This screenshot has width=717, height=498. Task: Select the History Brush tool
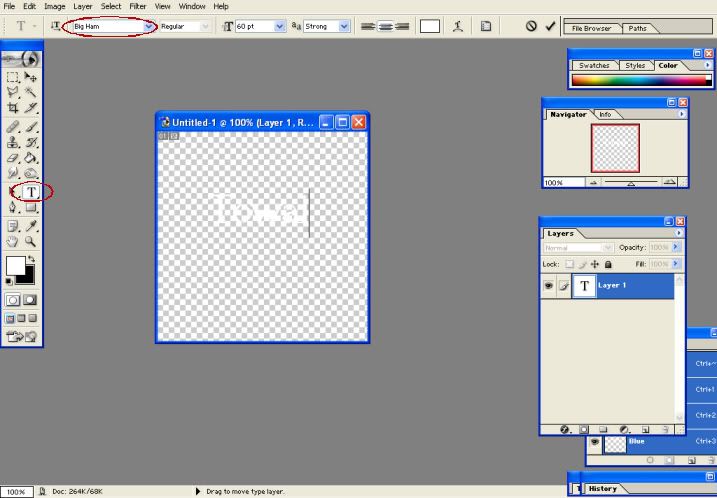[31, 142]
